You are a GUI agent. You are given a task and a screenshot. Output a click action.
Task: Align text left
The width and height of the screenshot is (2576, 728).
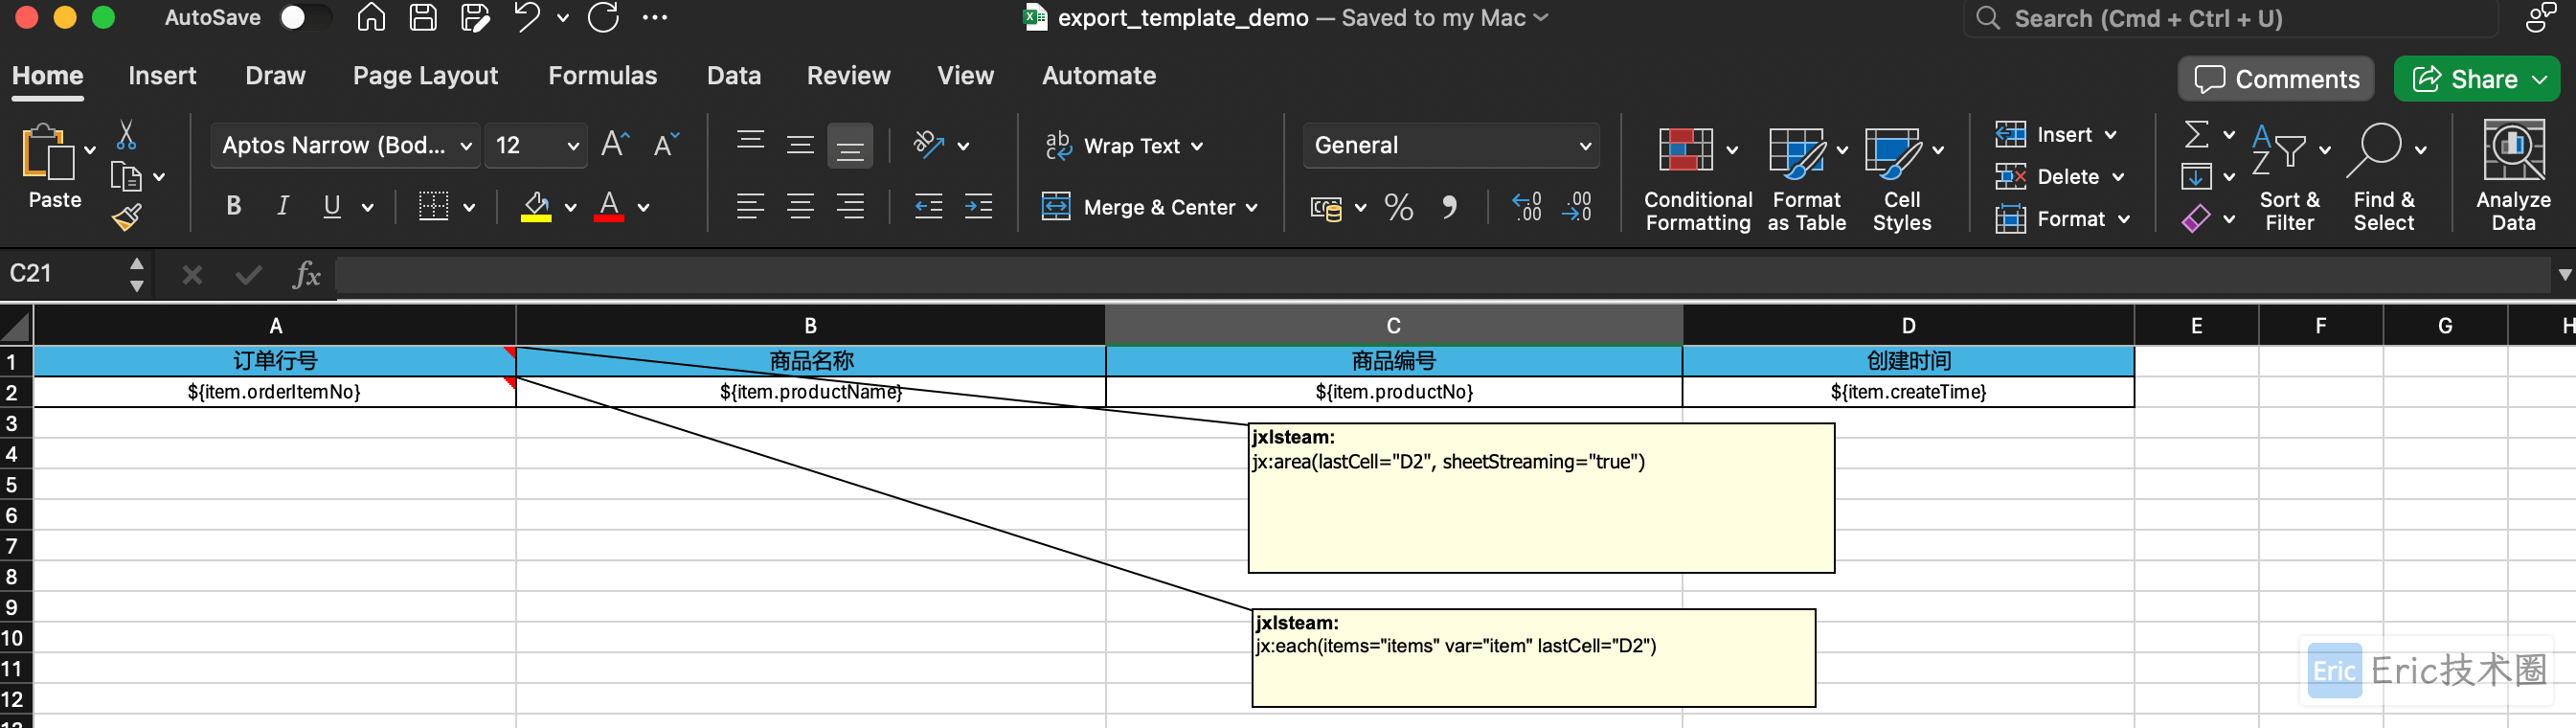coord(750,207)
